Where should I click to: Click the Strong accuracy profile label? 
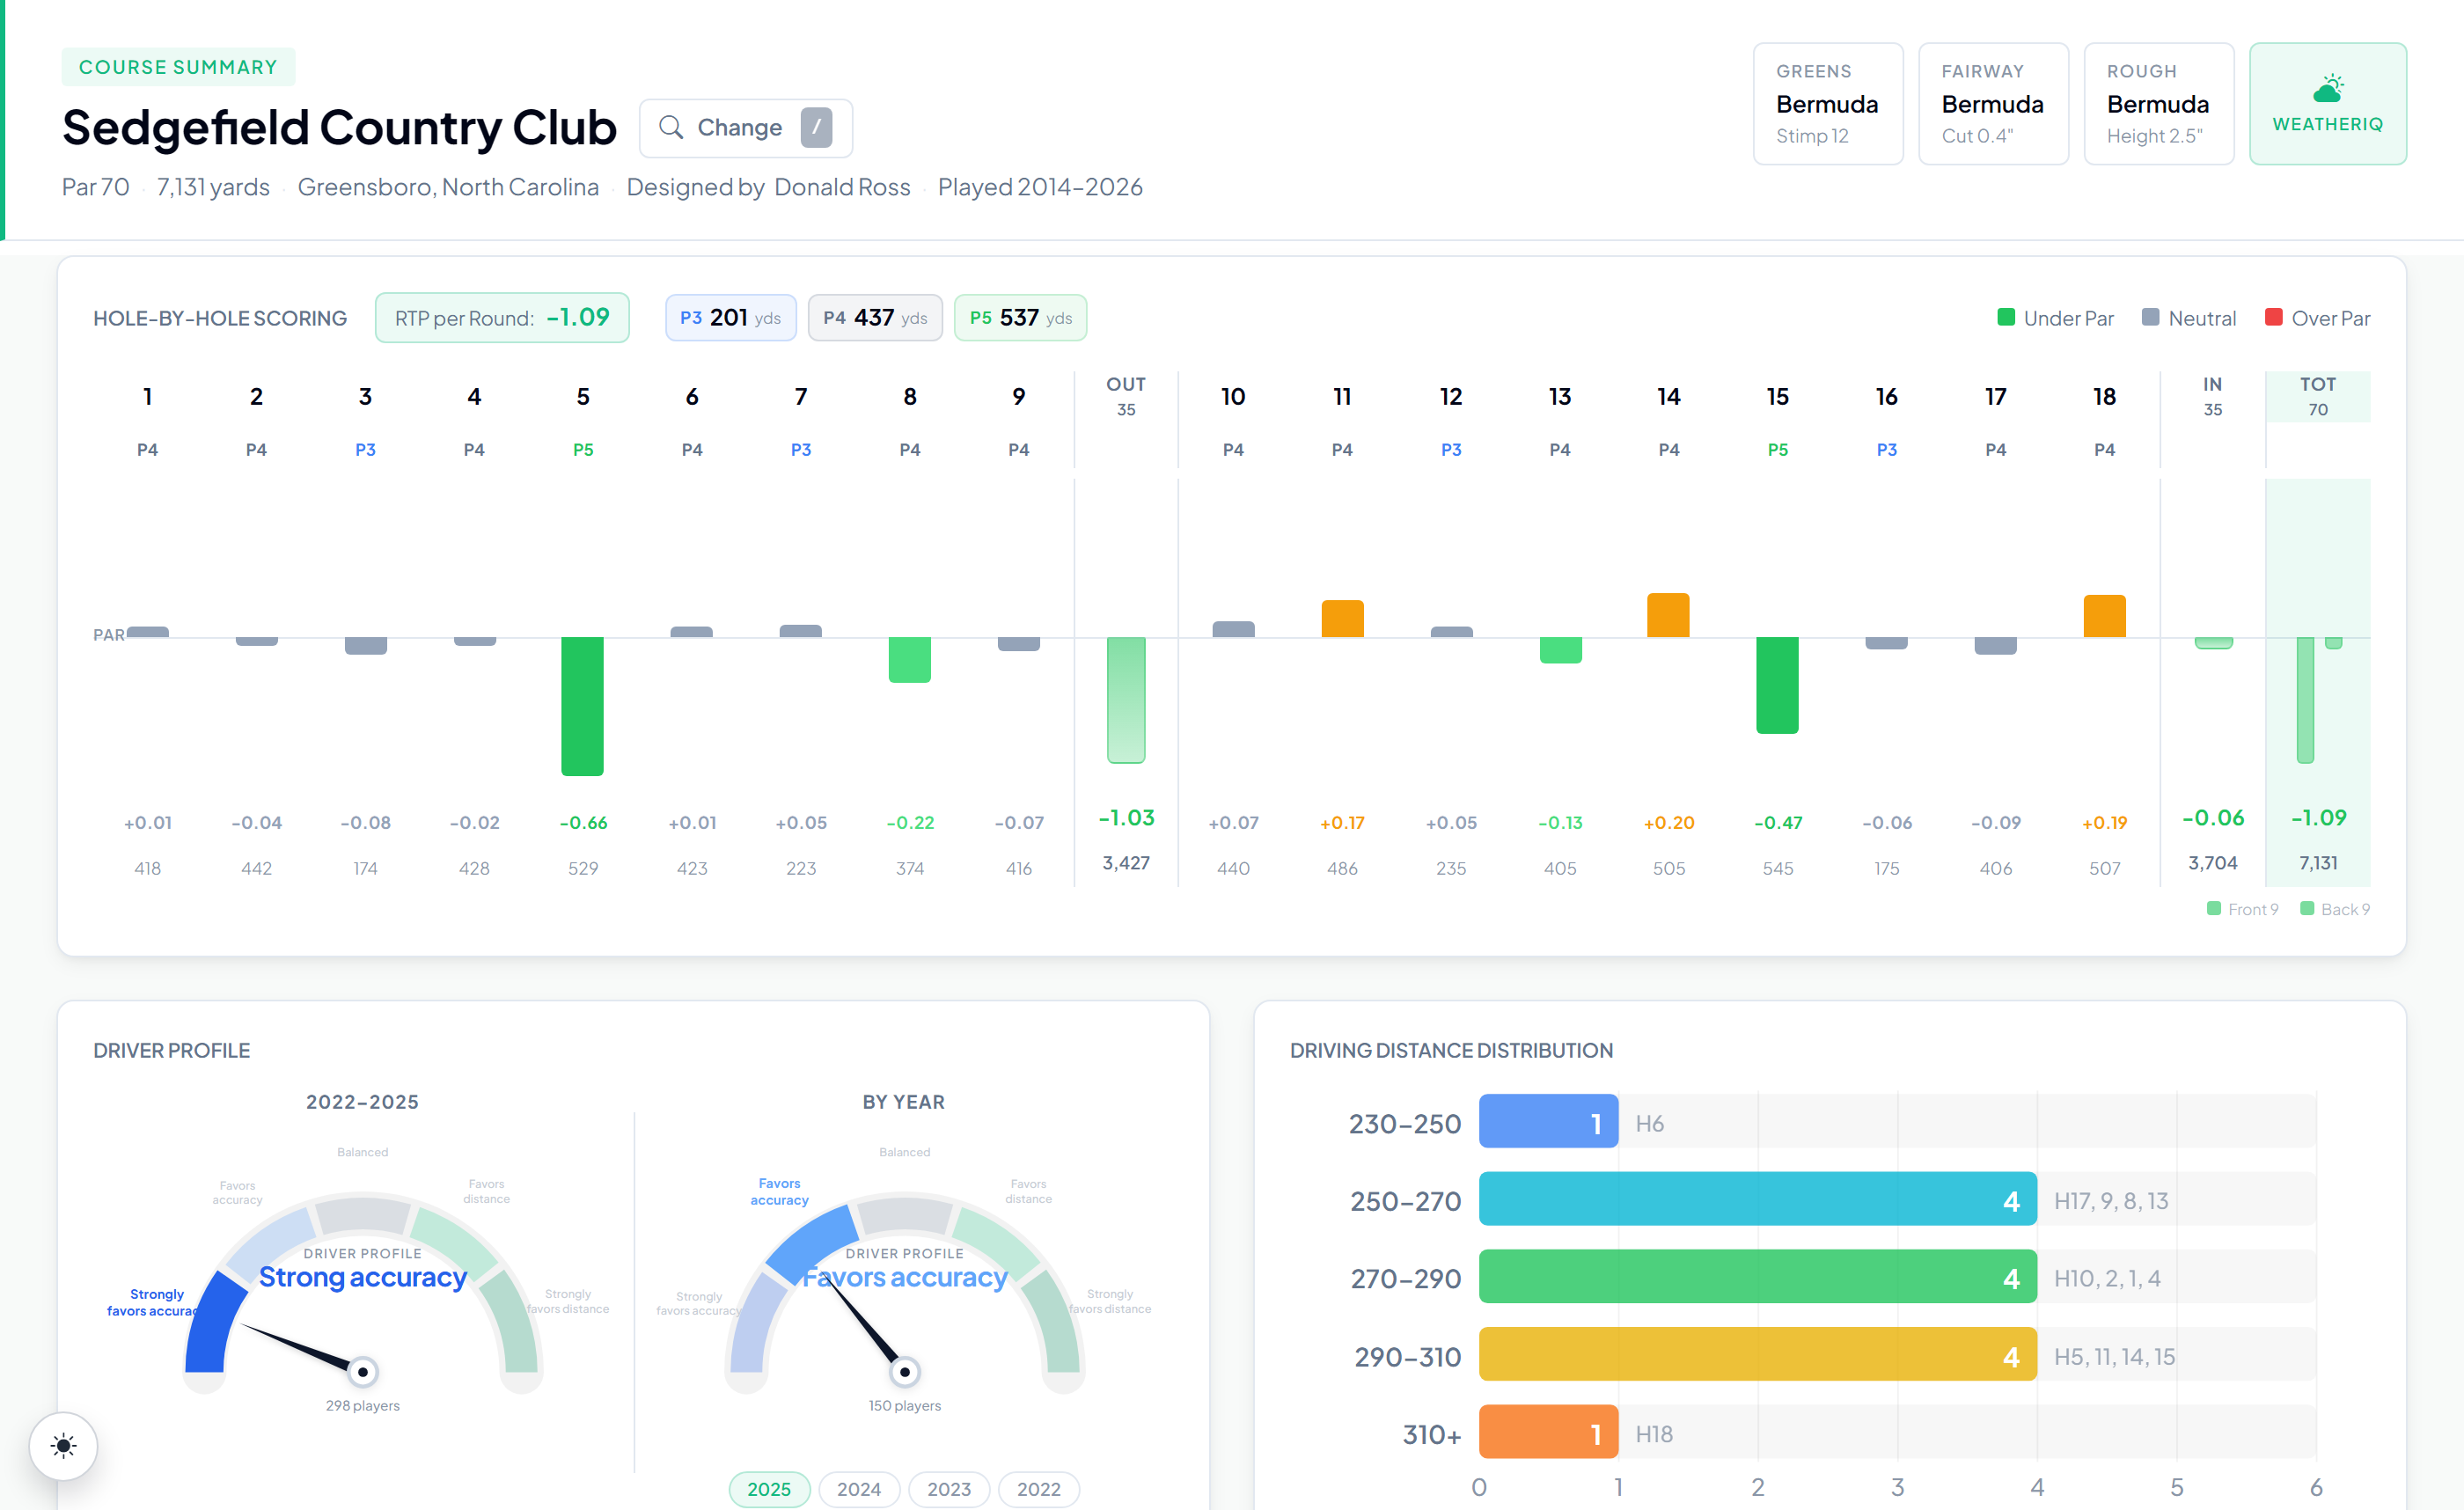[363, 1277]
